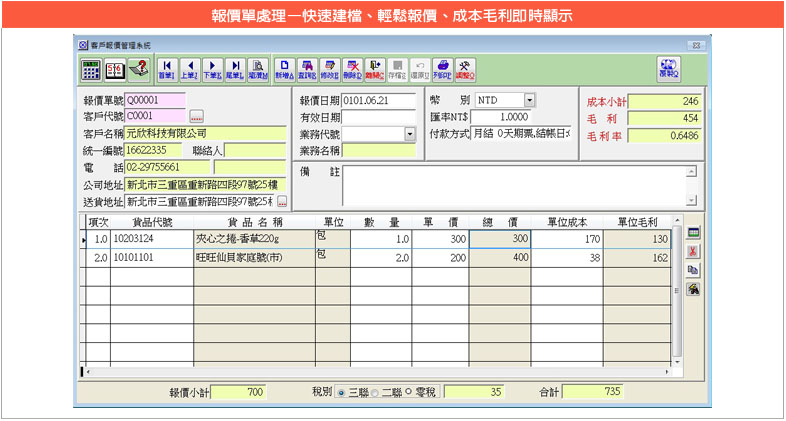Open customer code lookup (…) button
This screenshot has height=421, width=786.
click(x=196, y=117)
